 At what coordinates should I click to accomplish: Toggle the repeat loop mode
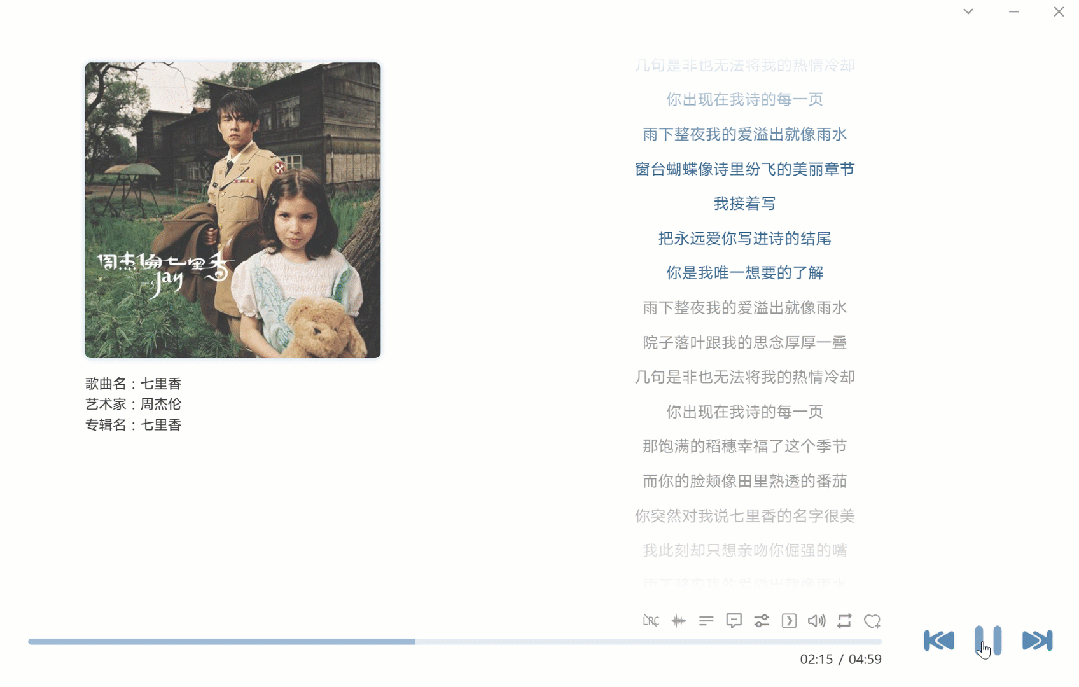(845, 621)
